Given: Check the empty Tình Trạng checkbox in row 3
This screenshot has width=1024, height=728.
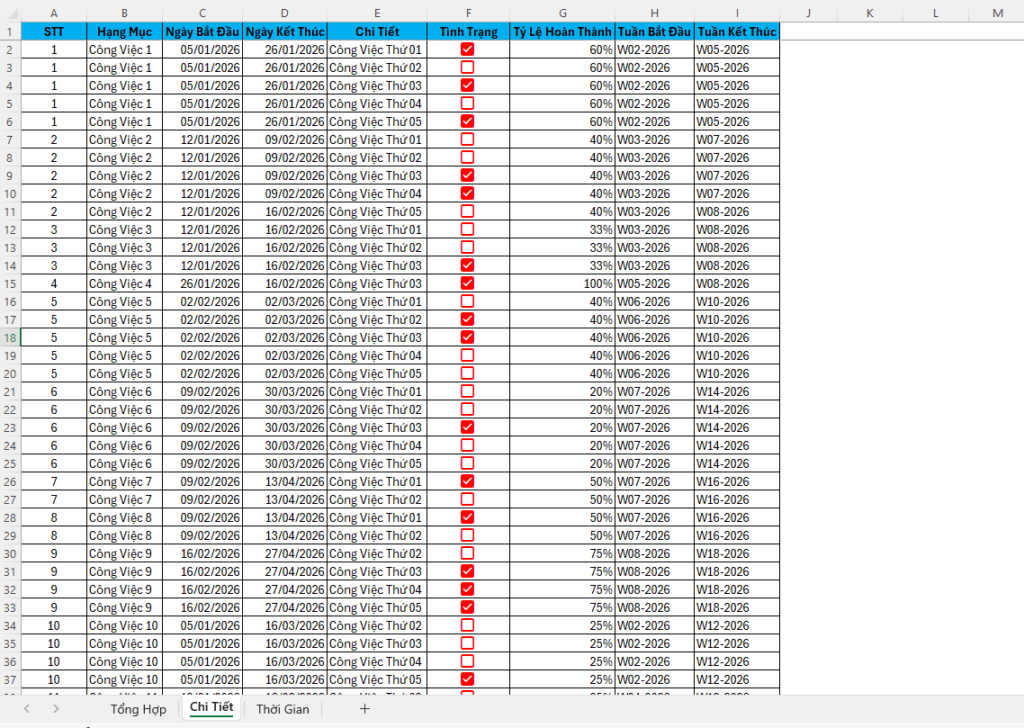Looking at the screenshot, I should tap(467, 67).
